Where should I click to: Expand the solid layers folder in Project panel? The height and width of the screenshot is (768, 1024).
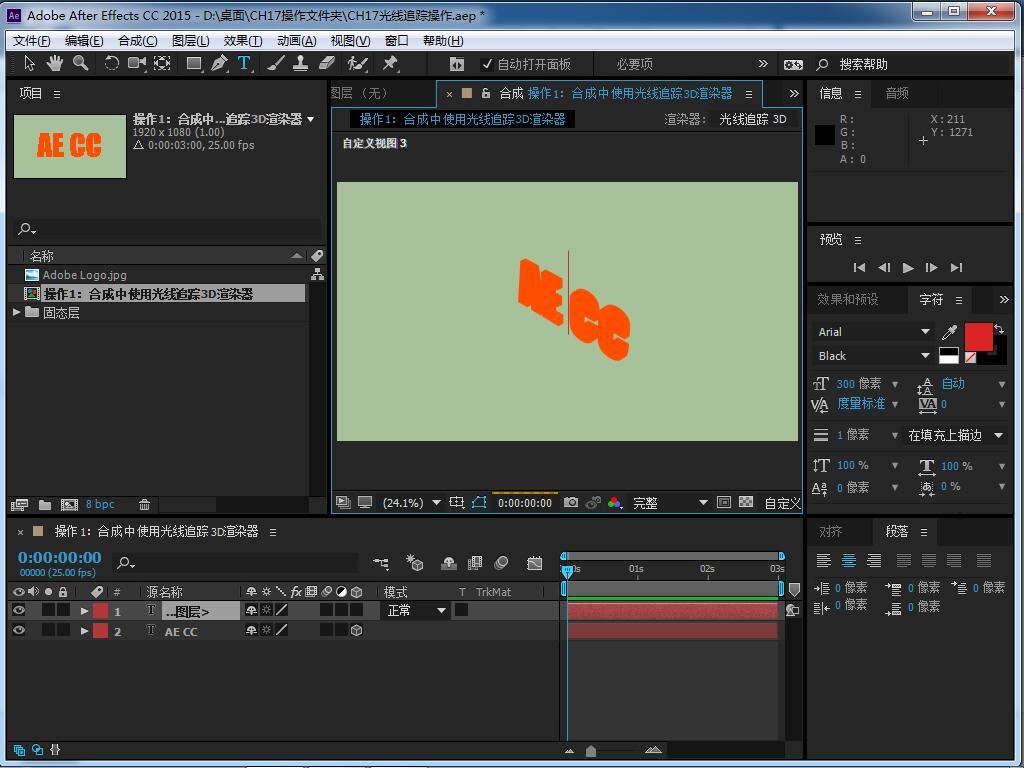[16, 312]
